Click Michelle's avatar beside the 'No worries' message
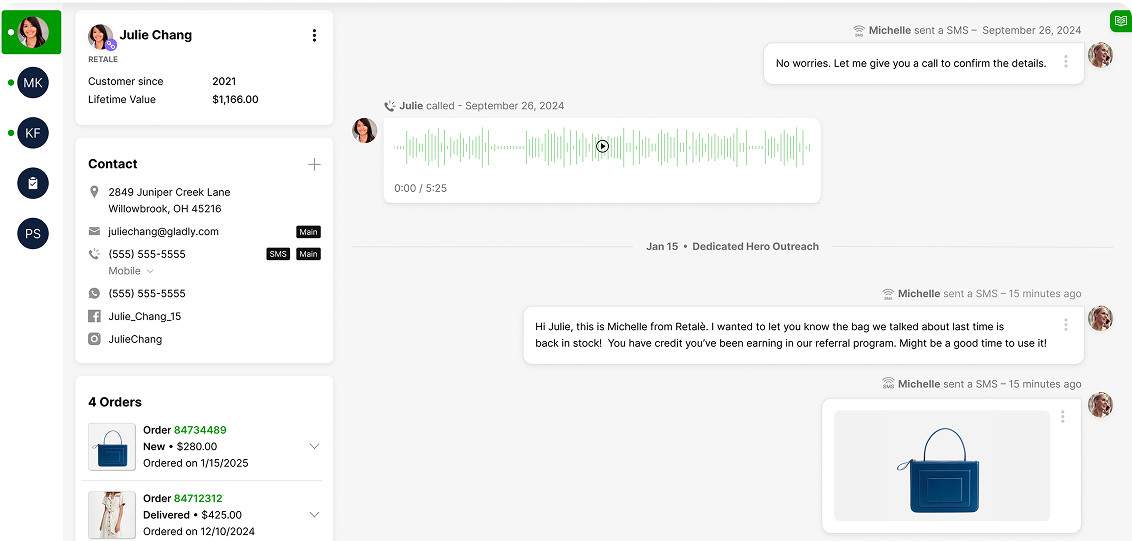The height and width of the screenshot is (541, 1132). 1100,55
